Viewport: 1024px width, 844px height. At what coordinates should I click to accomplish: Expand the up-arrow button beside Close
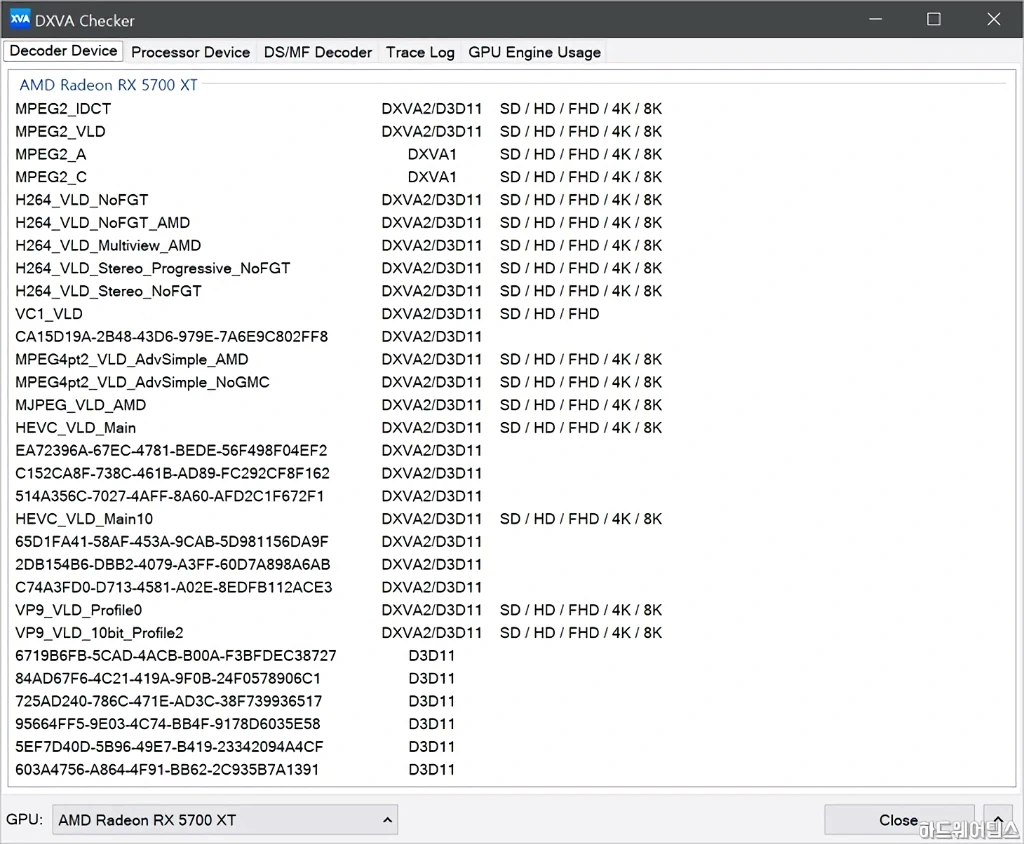pyautogui.click(x=998, y=820)
